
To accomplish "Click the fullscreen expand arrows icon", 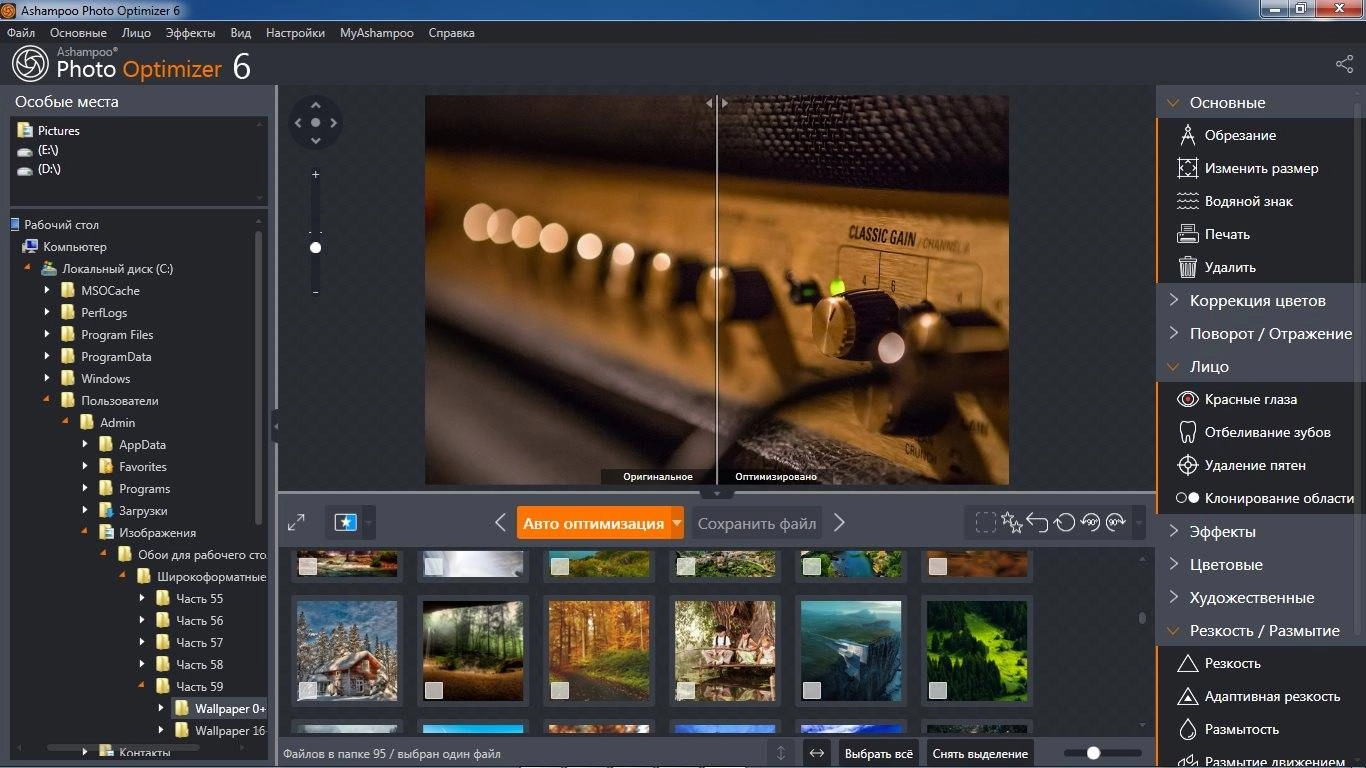I will click(x=296, y=522).
